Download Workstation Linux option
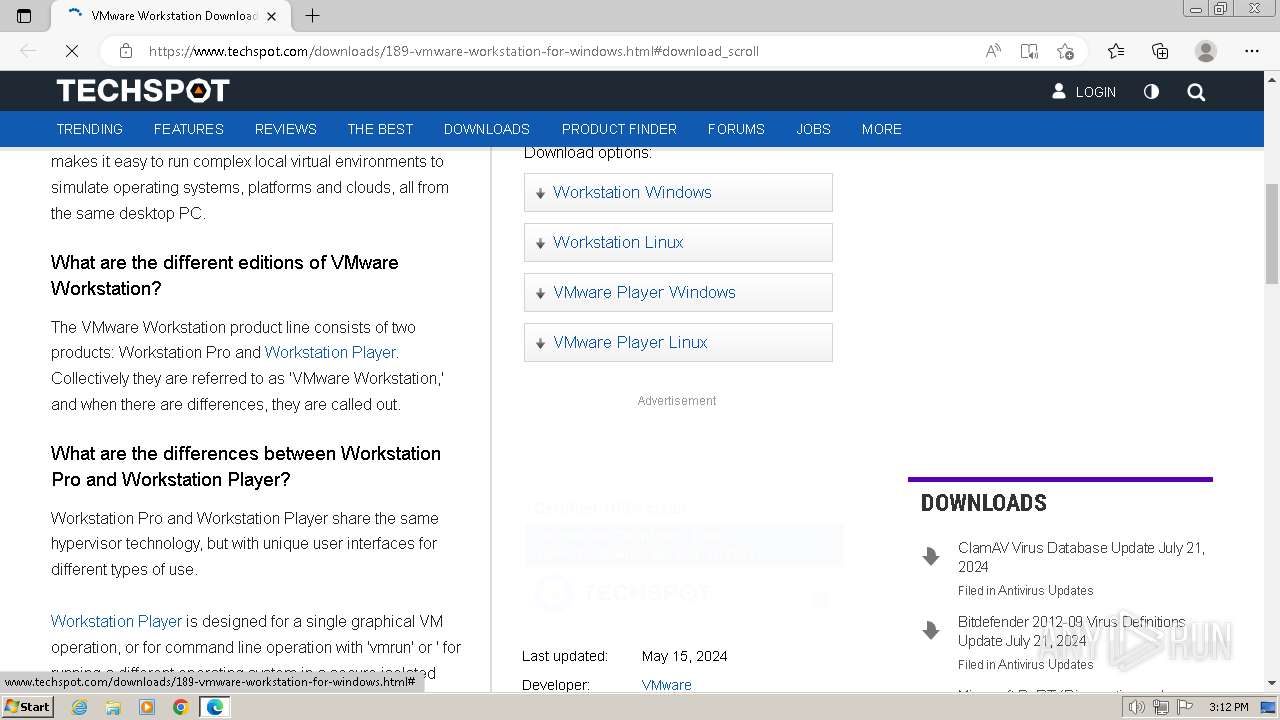The image size is (1280, 720). pyautogui.click(x=678, y=242)
